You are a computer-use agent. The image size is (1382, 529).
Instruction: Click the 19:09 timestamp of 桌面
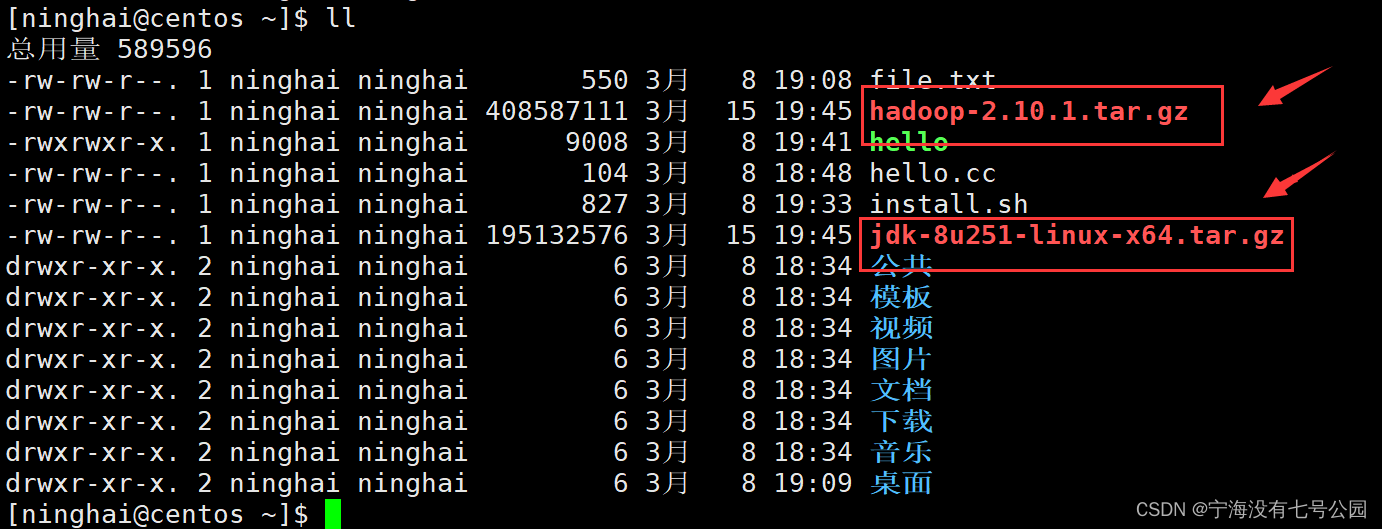[813, 483]
